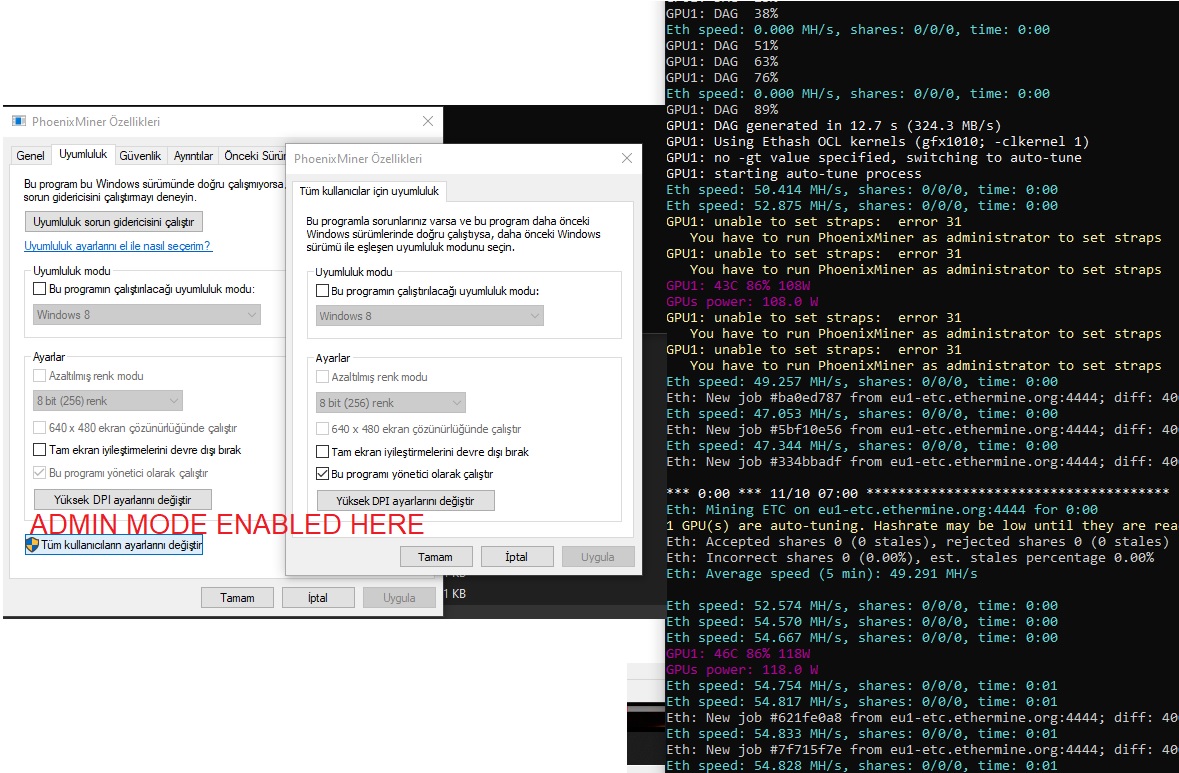Image resolution: width=1179 pixels, height=773 pixels.
Task: Switch to the Güvenlik tab
Action: tap(140, 156)
